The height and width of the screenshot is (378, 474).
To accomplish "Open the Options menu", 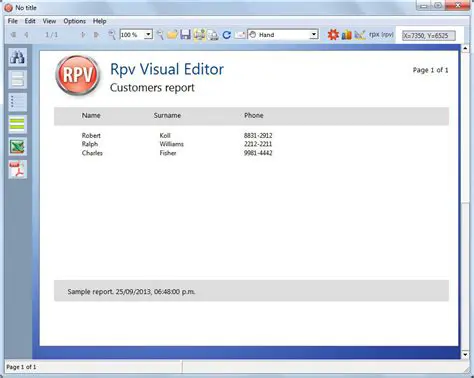I will (x=75, y=21).
